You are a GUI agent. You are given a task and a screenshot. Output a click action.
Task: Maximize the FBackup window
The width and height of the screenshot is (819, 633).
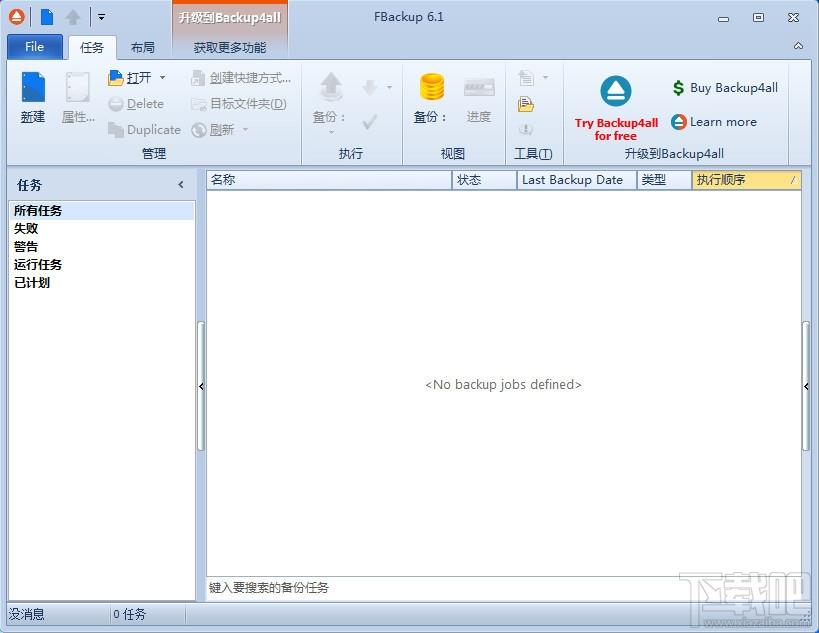pos(758,17)
